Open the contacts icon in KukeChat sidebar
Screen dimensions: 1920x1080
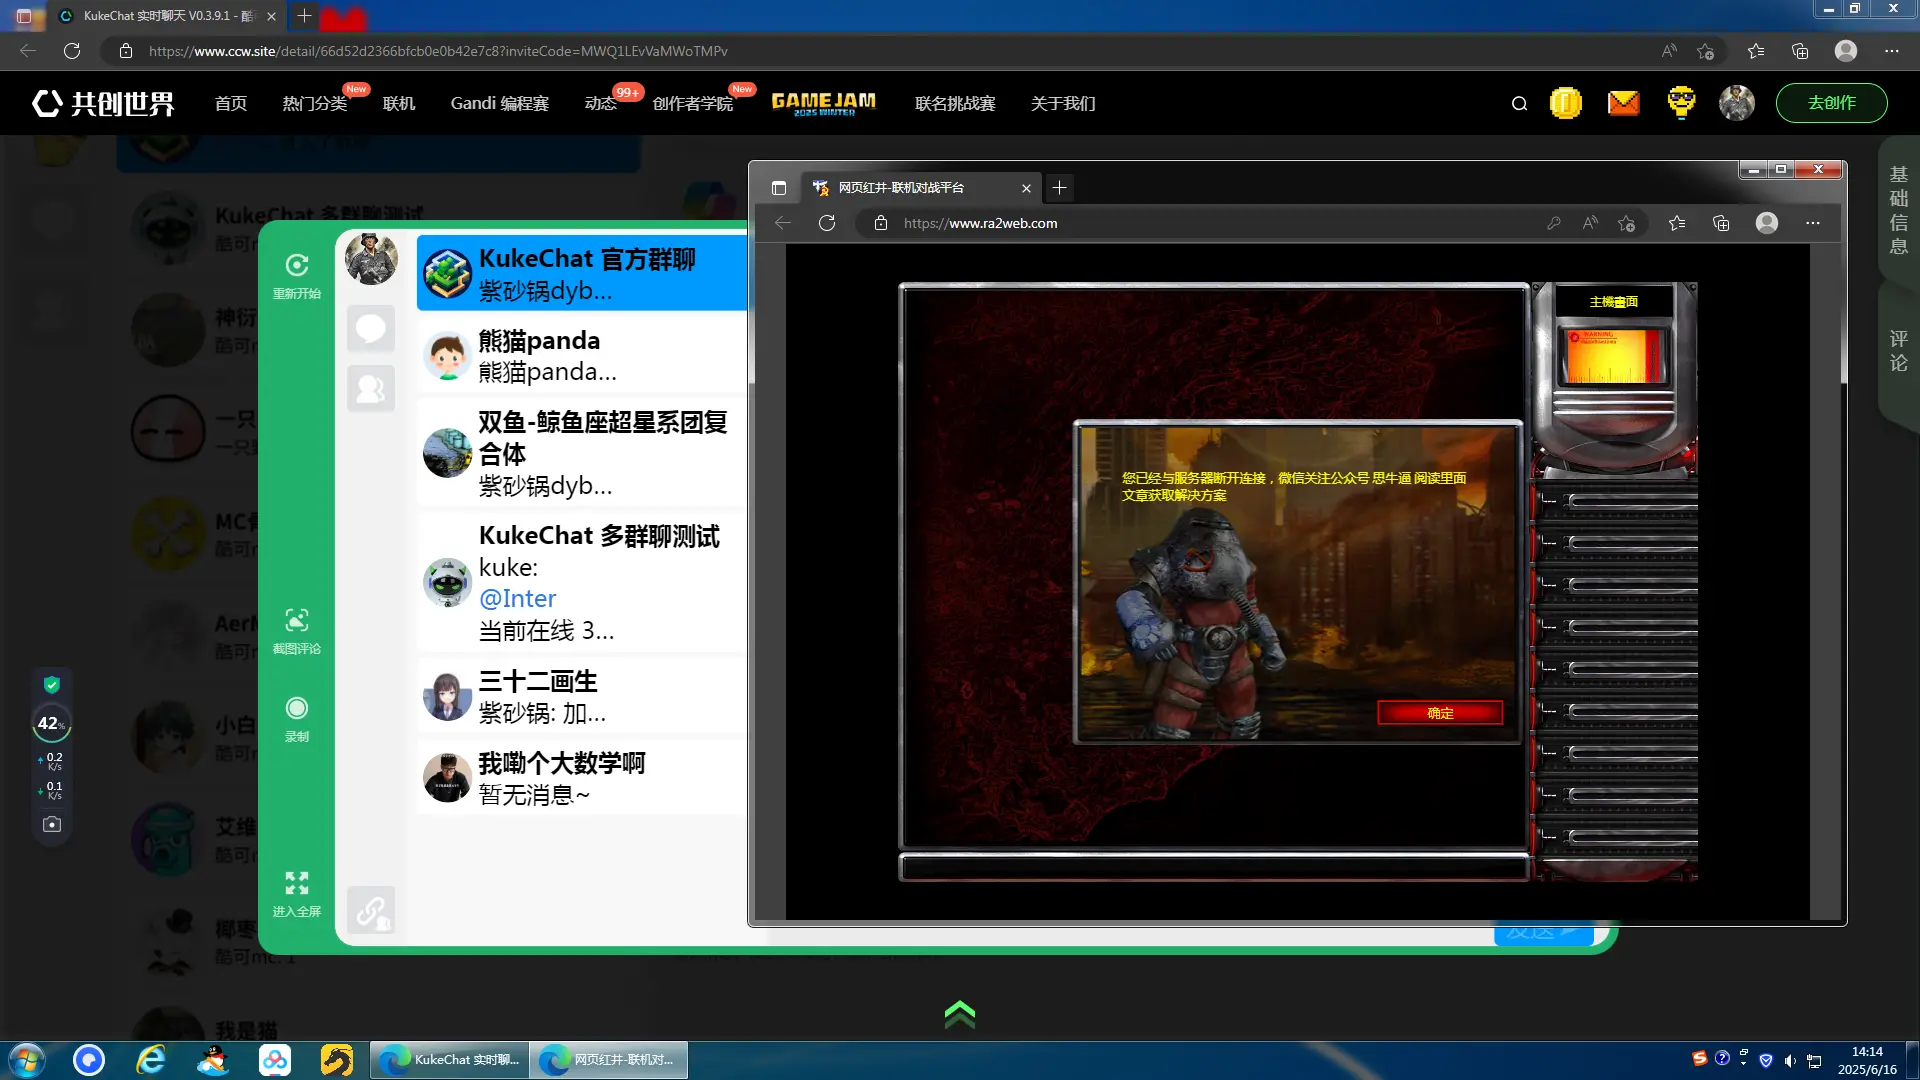tap(371, 388)
